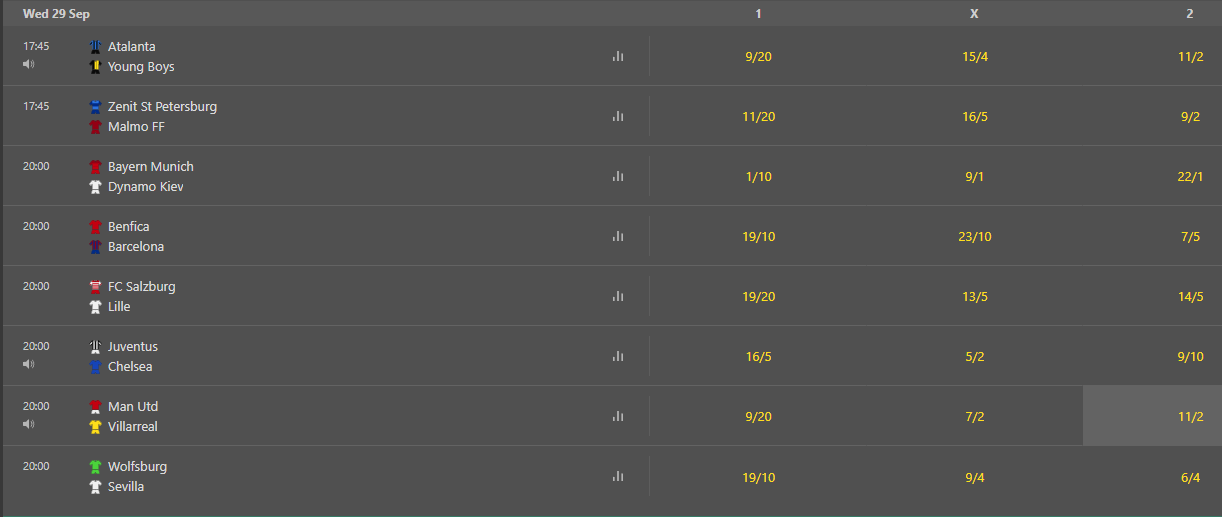Open stats icon for Zenit vs Malmo FF
1222x517 pixels.
[617, 117]
